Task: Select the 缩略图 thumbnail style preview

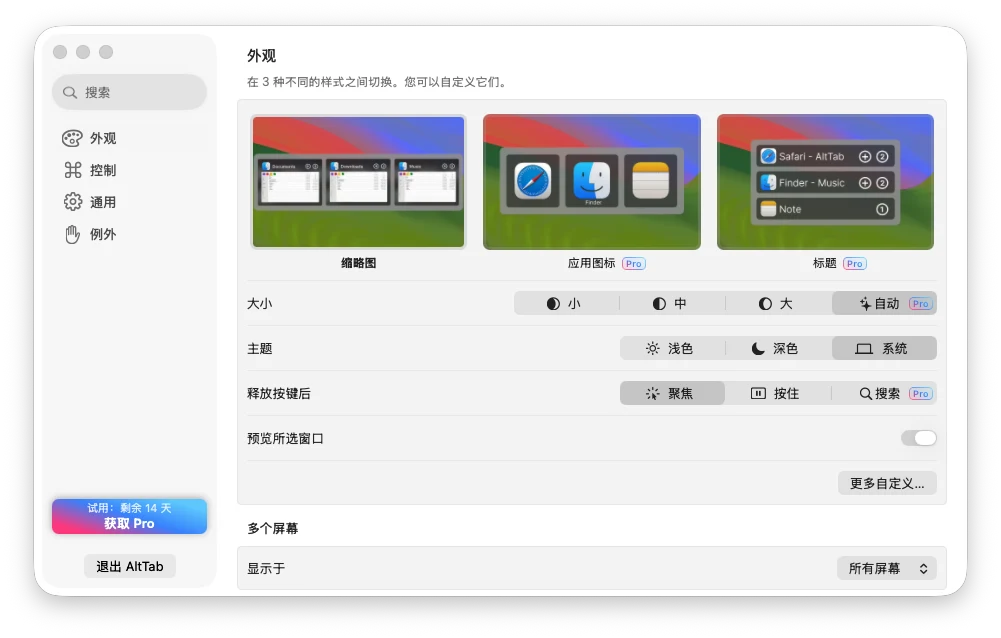Action: [x=358, y=181]
